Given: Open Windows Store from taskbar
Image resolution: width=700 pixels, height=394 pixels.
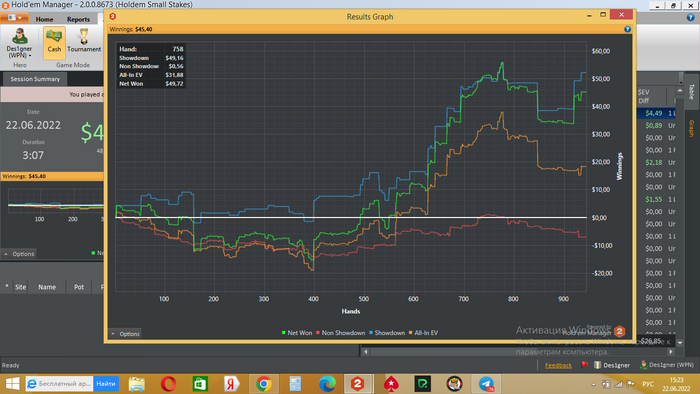Looking at the screenshot, I should pos(200,384).
